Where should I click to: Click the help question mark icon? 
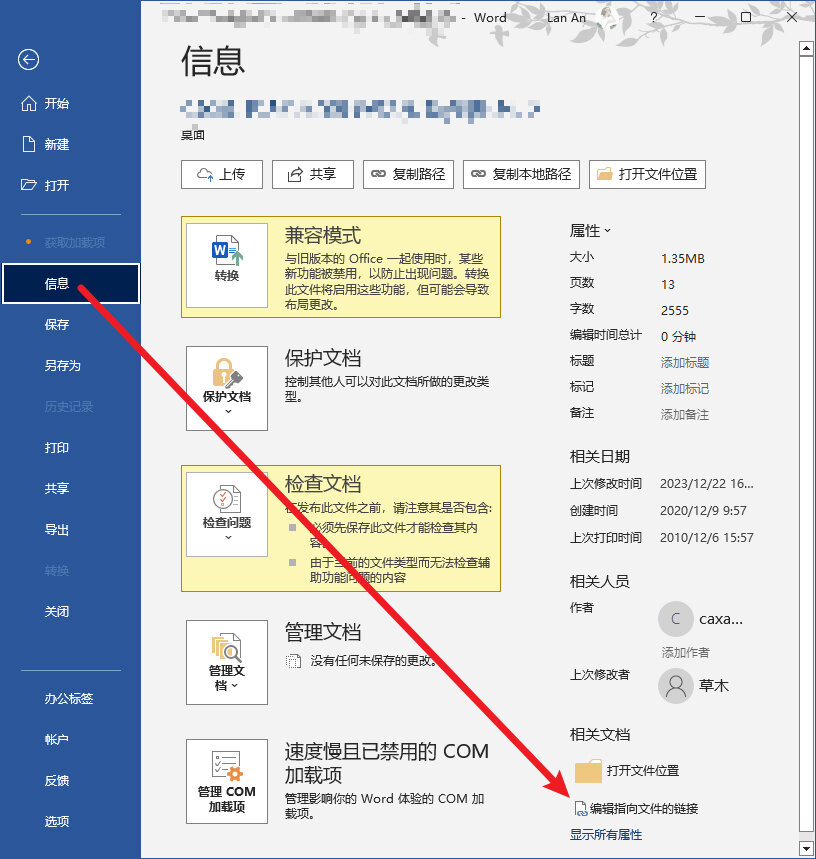(x=653, y=18)
